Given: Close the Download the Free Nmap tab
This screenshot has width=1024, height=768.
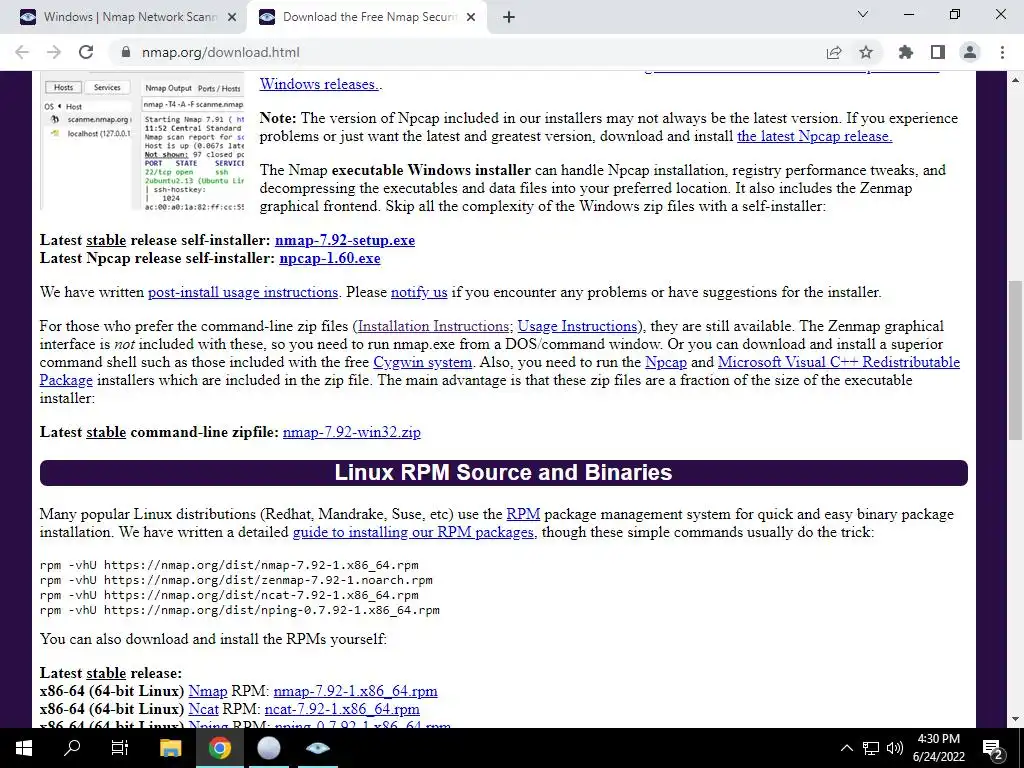Looking at the screenshot, I should click(x=471, y=18).
